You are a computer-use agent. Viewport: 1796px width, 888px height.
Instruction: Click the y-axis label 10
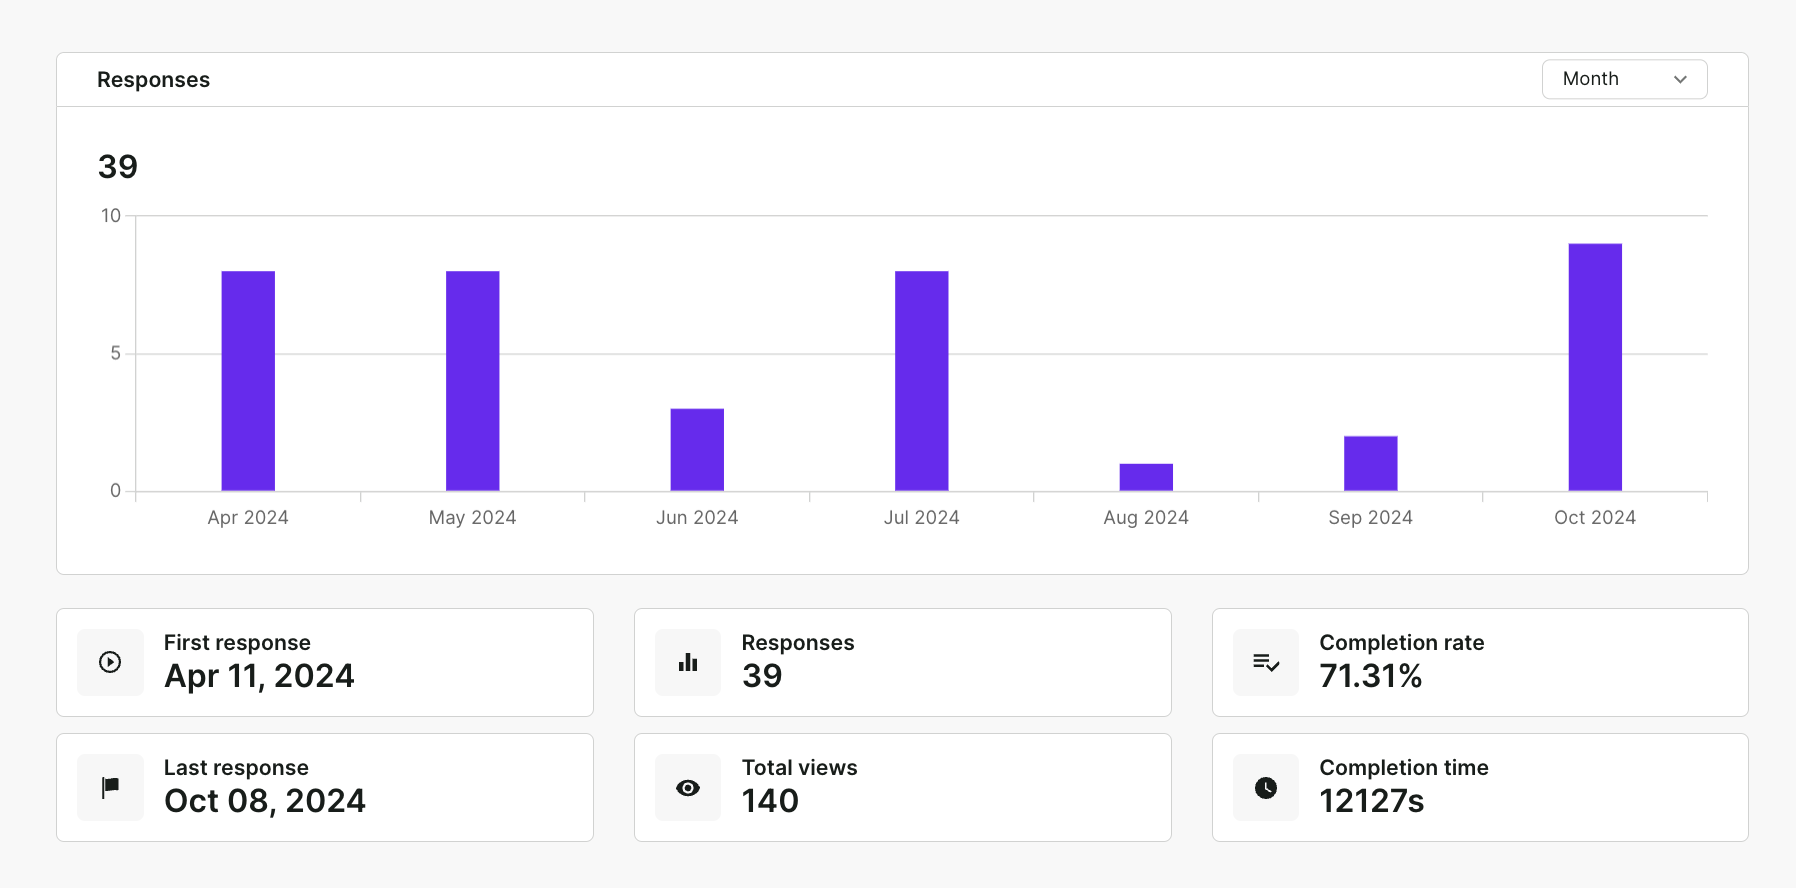pyautogui.click(x=111, y=216)
